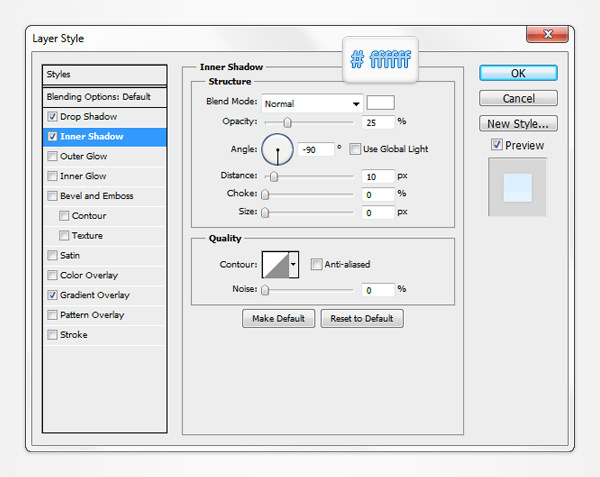Open the Blend Mode dropdown

point(312,103)
